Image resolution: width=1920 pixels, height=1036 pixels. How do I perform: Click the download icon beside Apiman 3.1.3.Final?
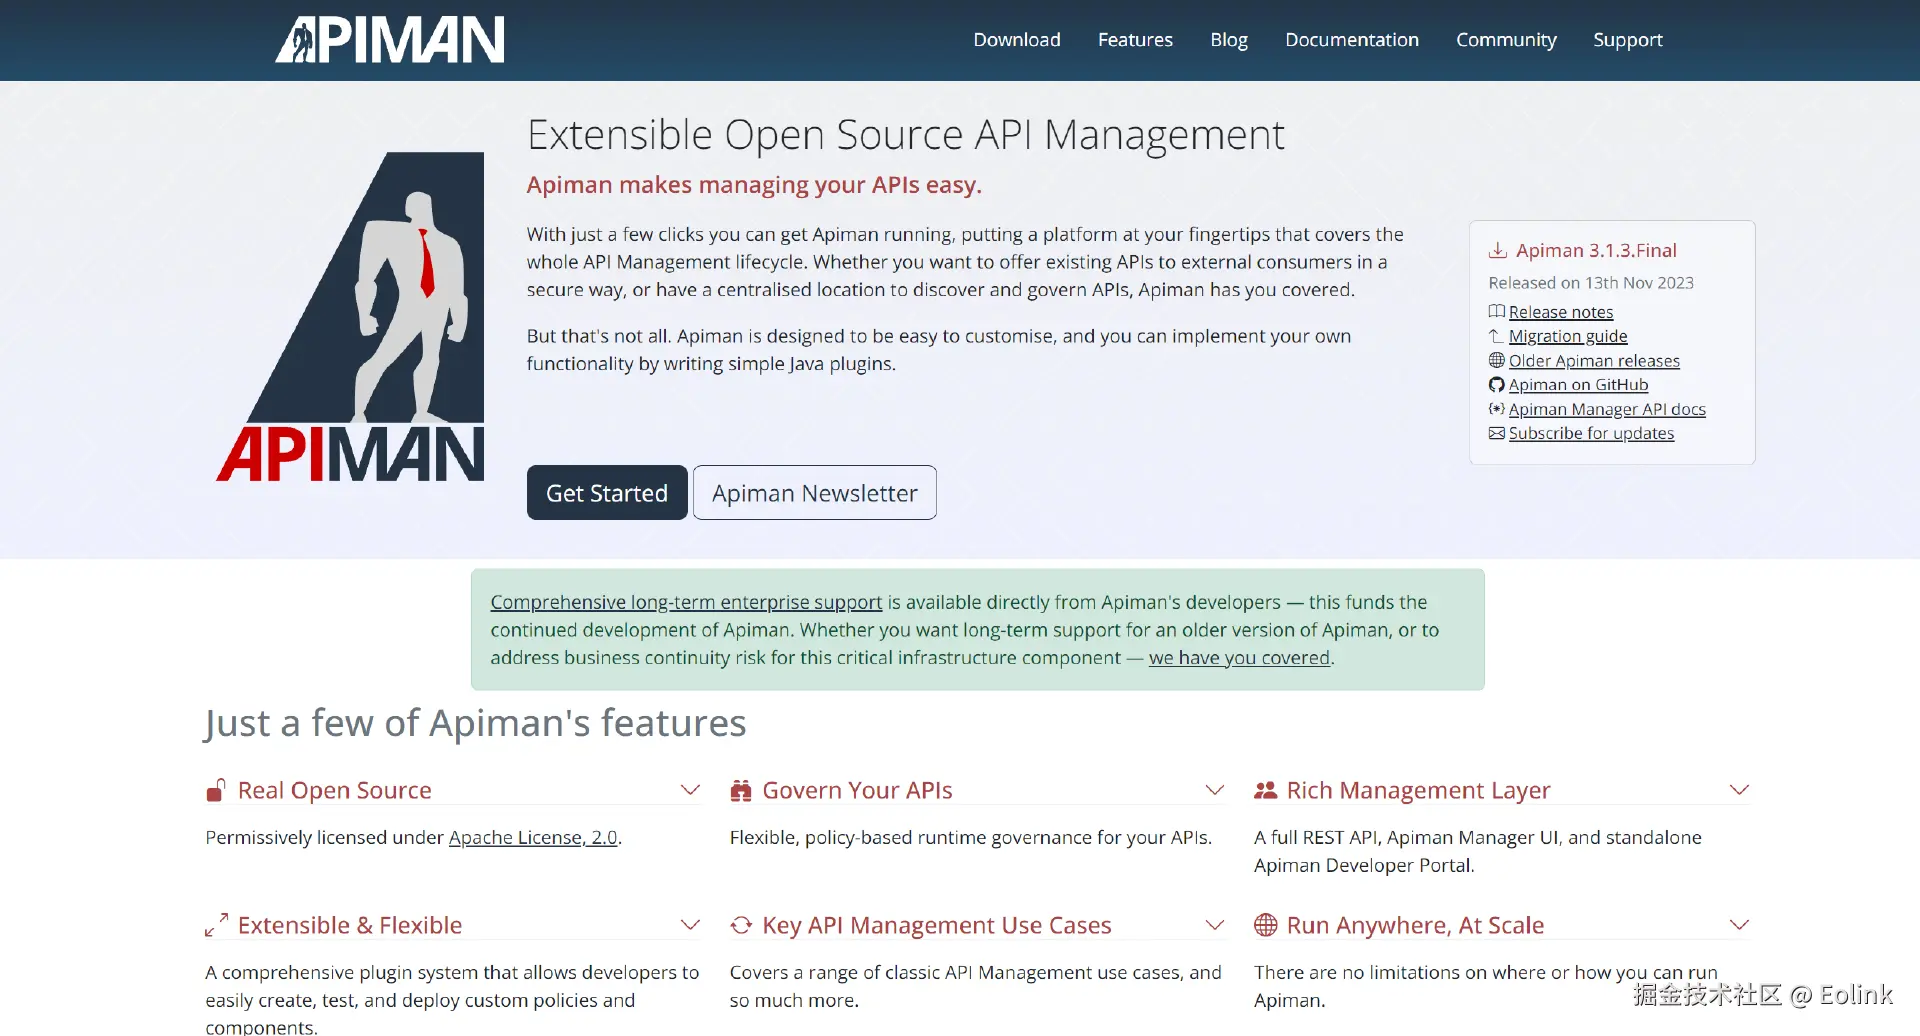(1498, 250)
